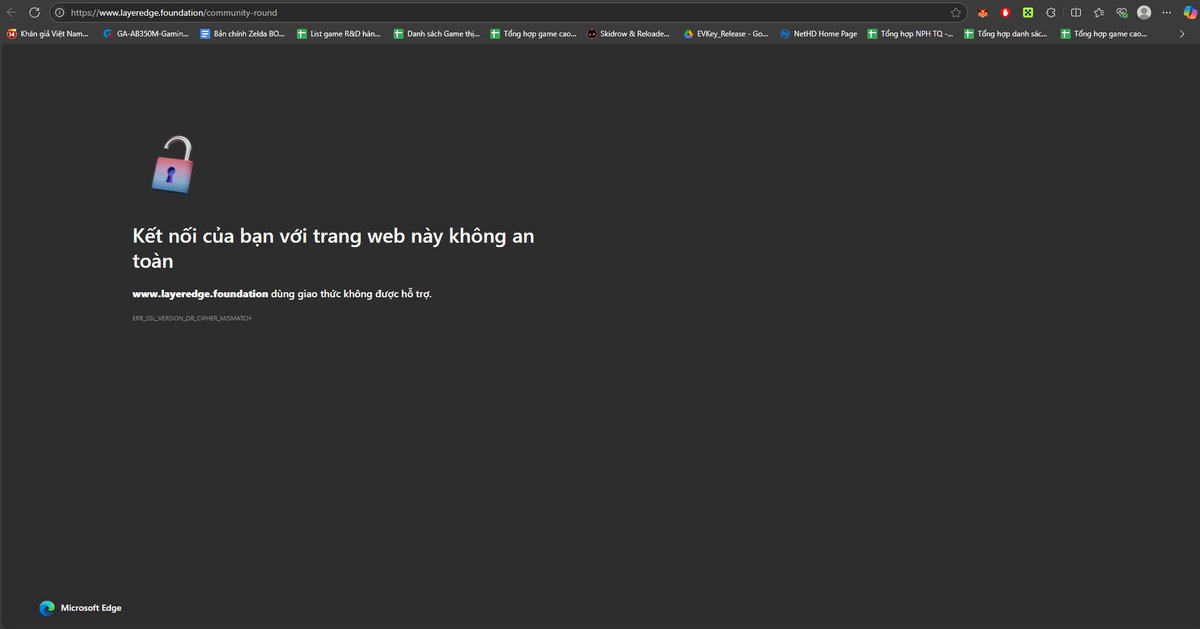
Task: Open the NetHD Home Page bookmark
Action: pyautogui.click(x=819, y=34)
